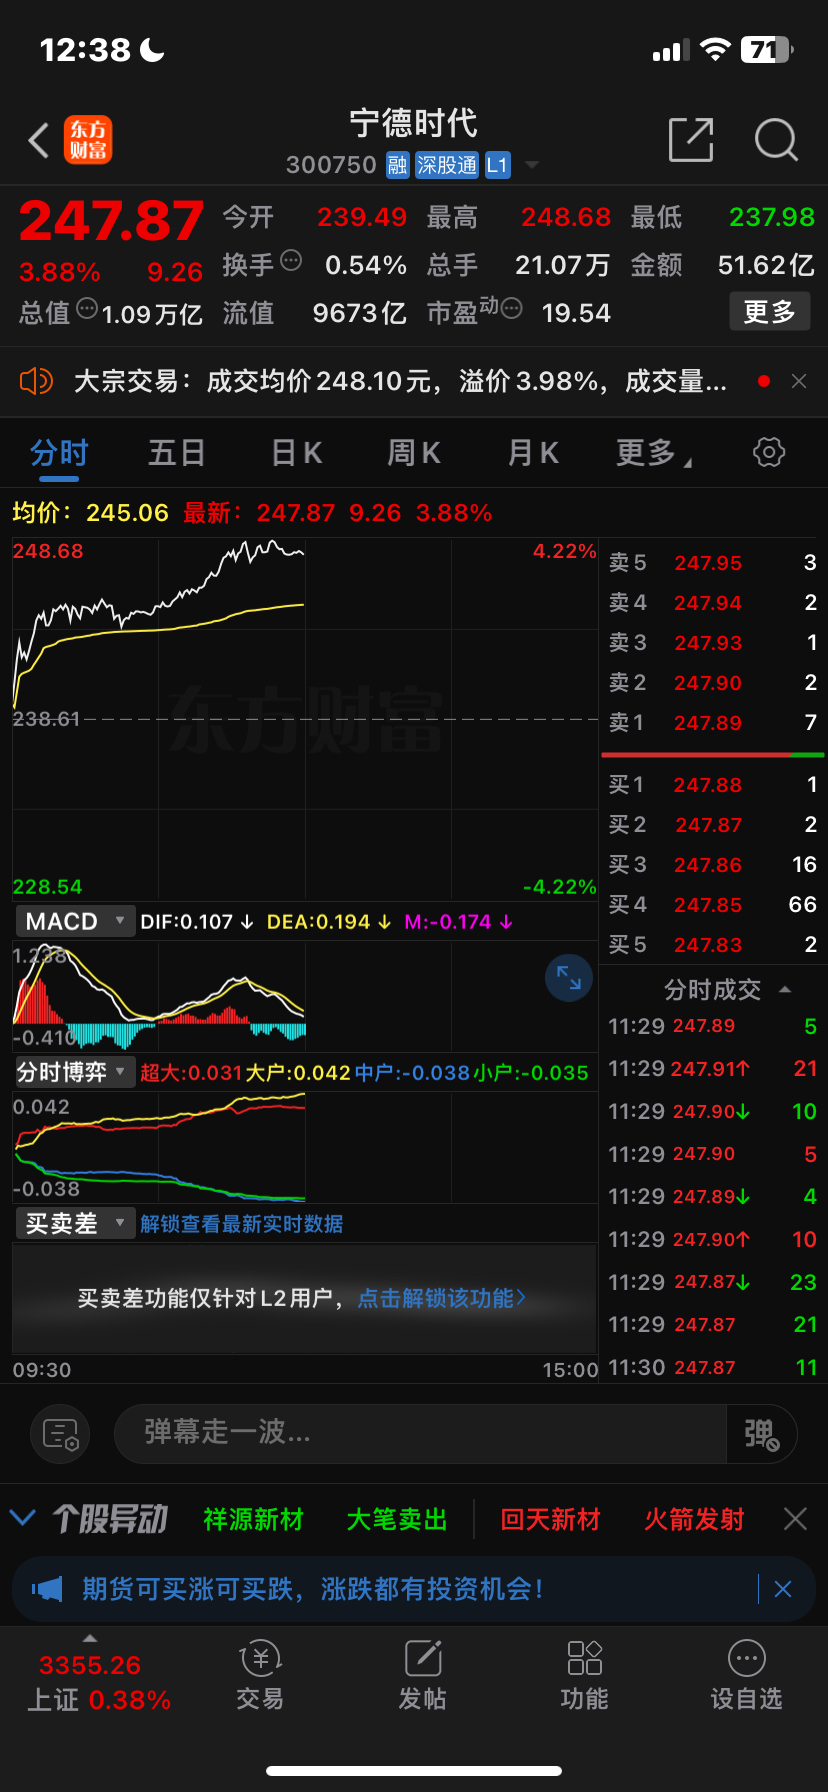Tap the 市盈 info circle icon
This screenshot has width=828, height=1792.
511,309
